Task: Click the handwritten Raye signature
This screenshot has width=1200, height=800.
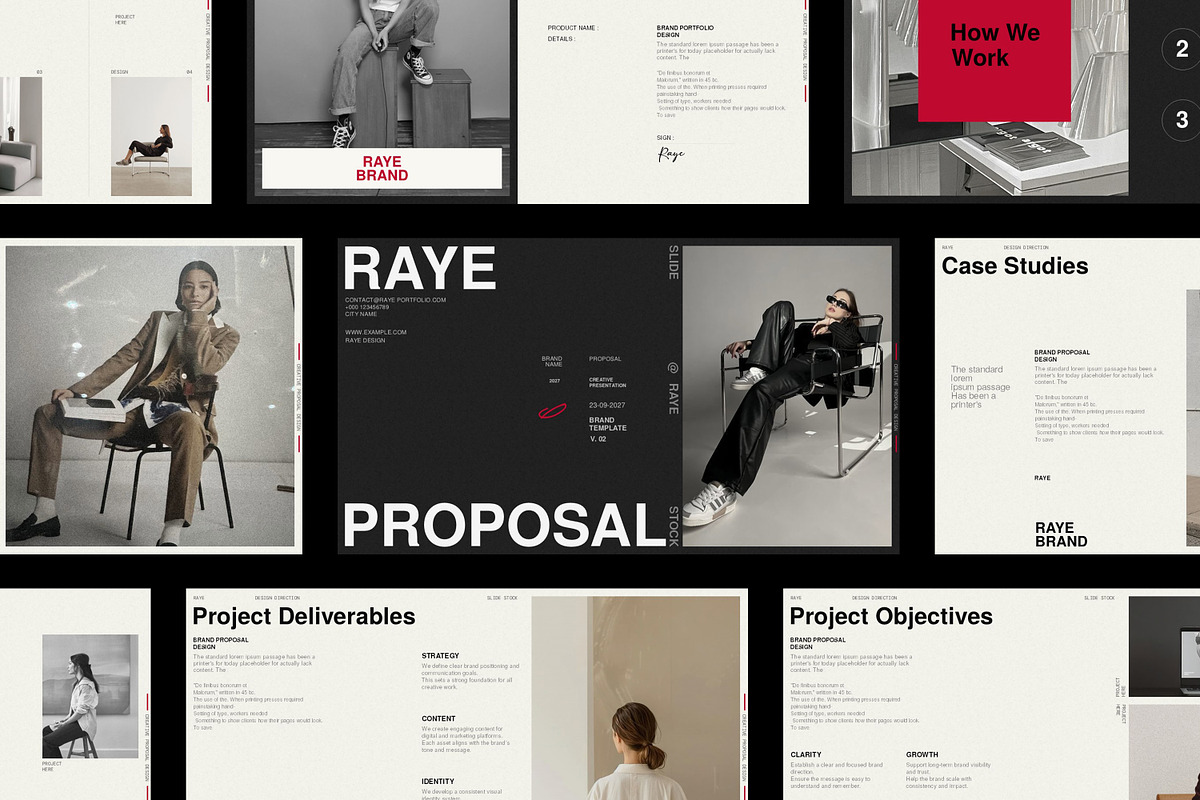Action: click(x=671, y=155)
